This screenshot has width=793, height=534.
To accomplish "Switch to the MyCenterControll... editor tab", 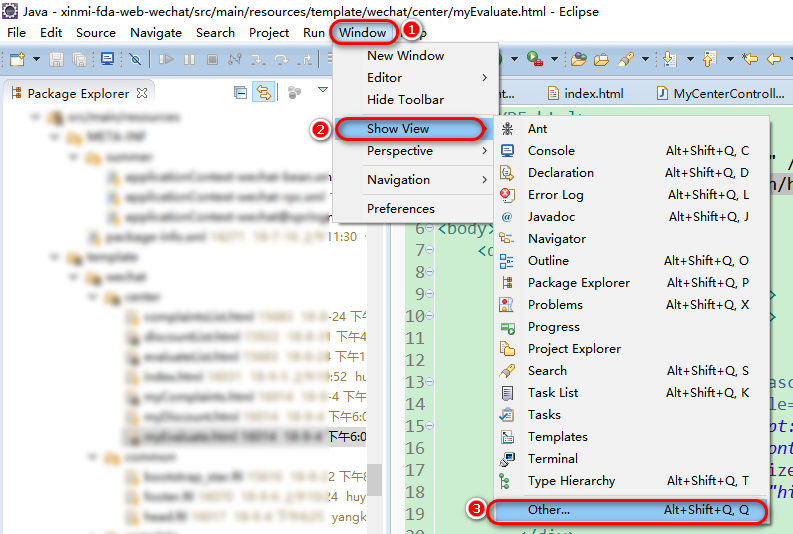I will (721, 94).
